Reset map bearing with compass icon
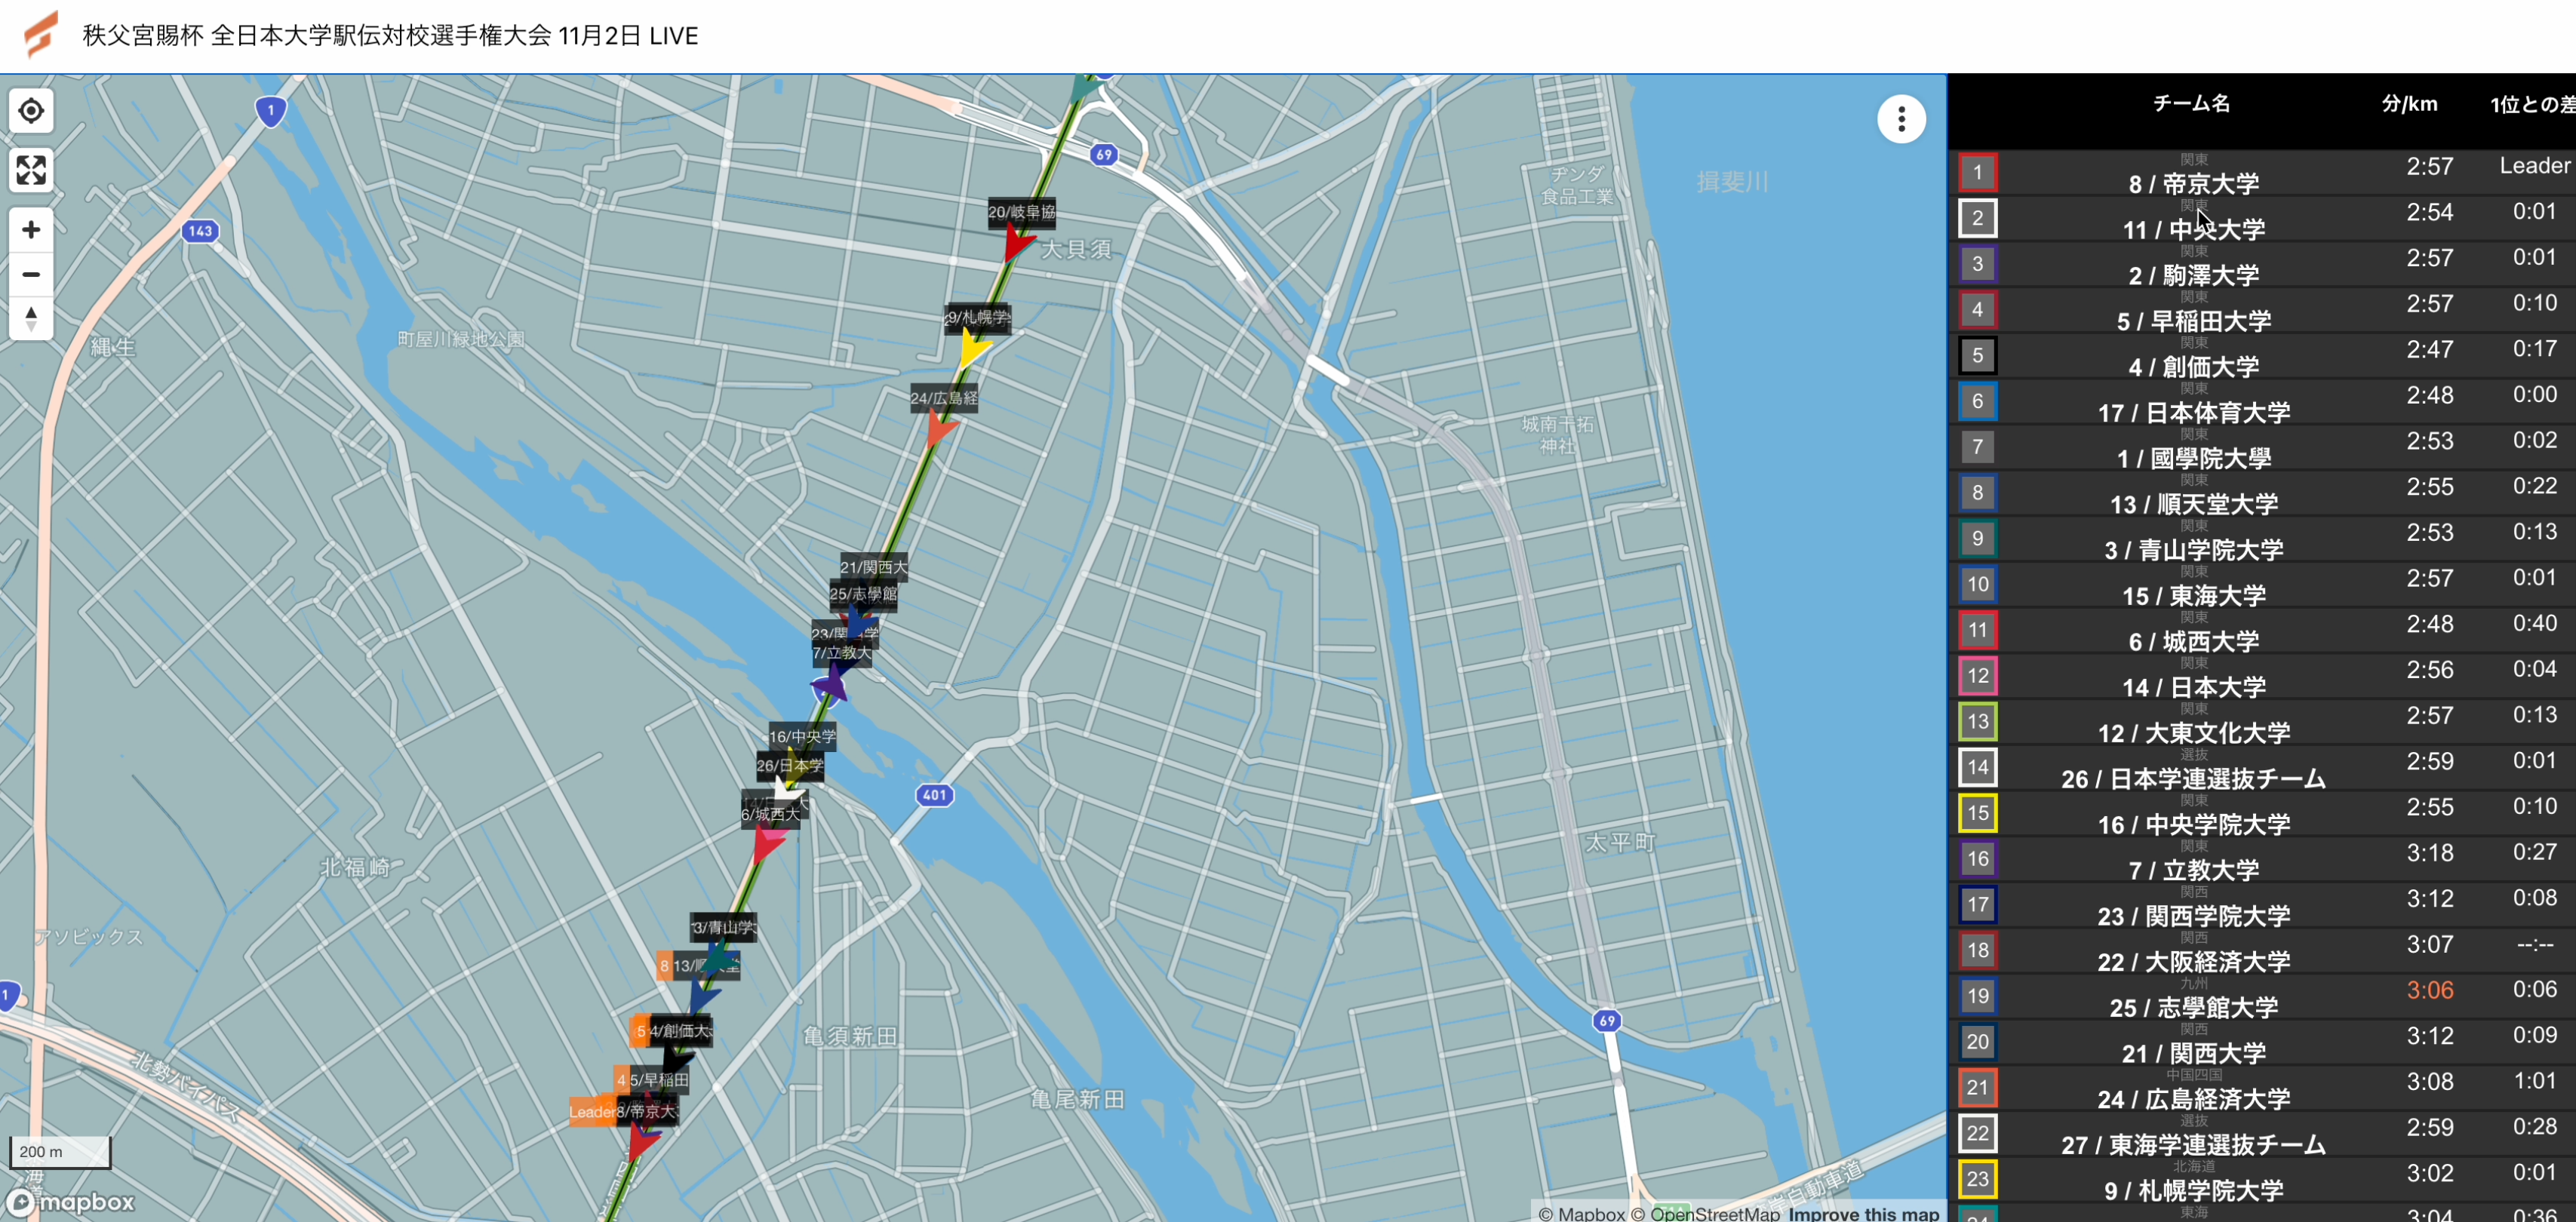The image size is (2576, 1222). [31, 319]
